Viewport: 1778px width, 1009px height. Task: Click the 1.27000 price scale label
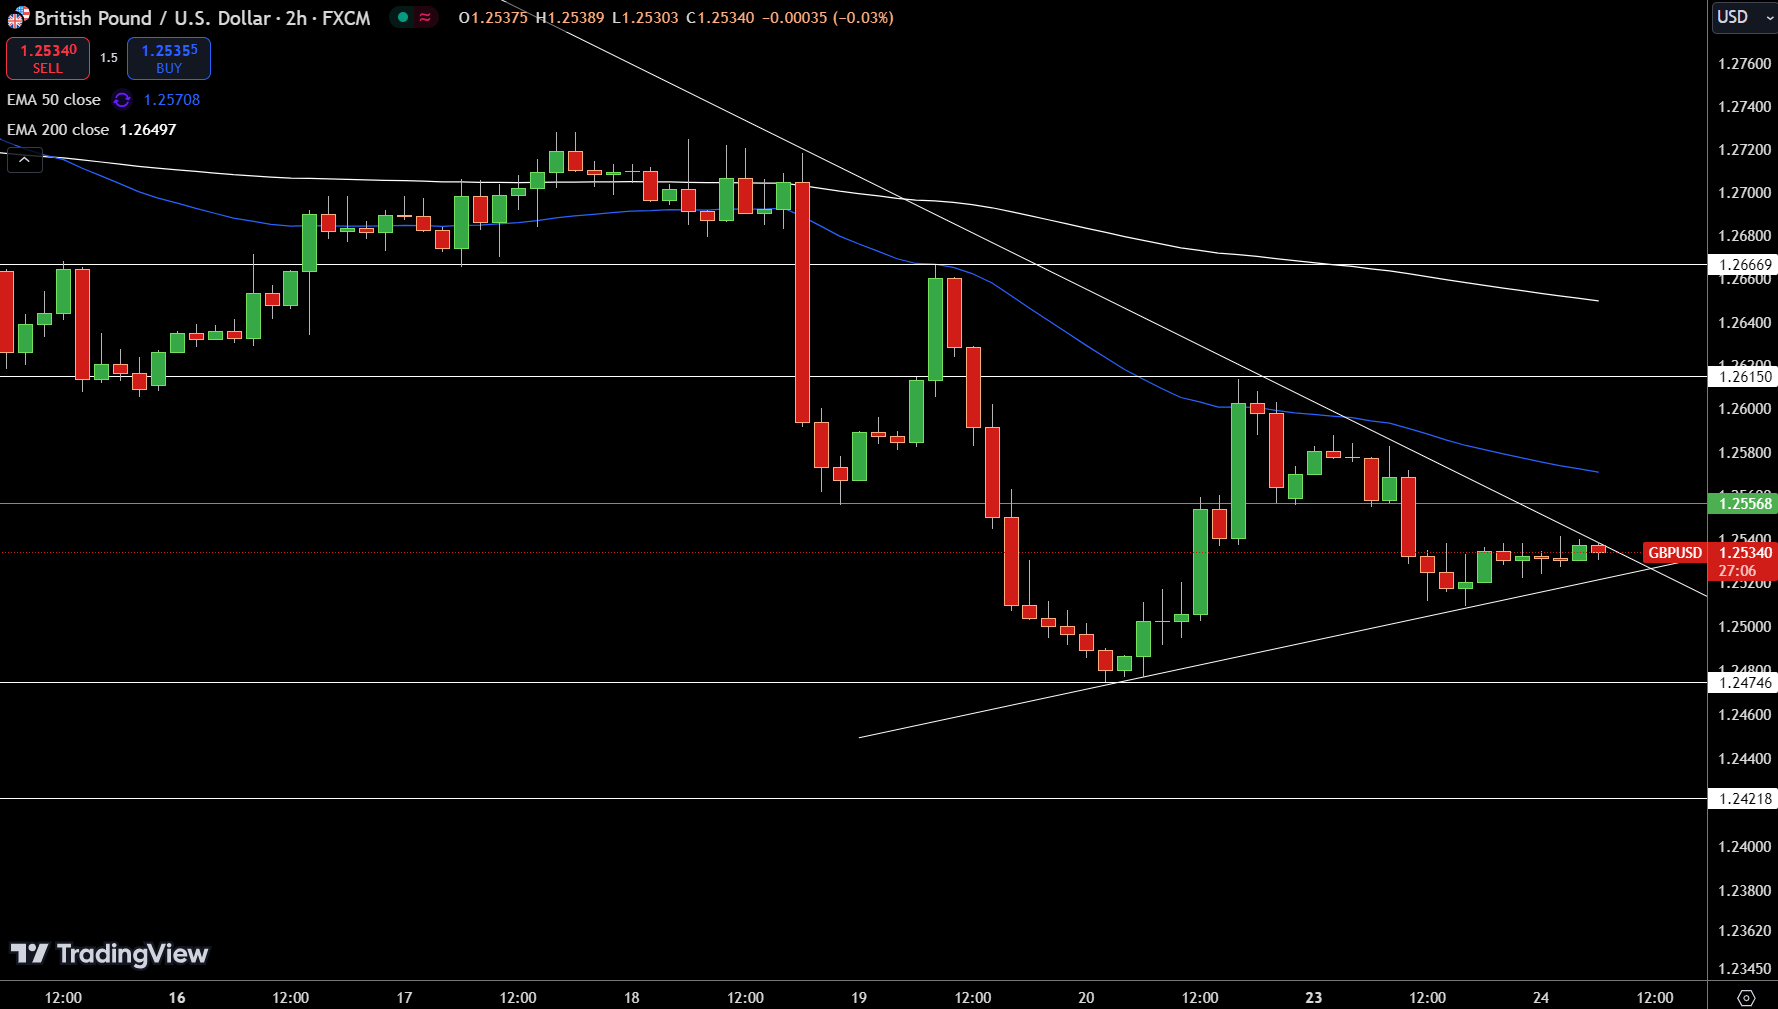(x=1744, y=193)
